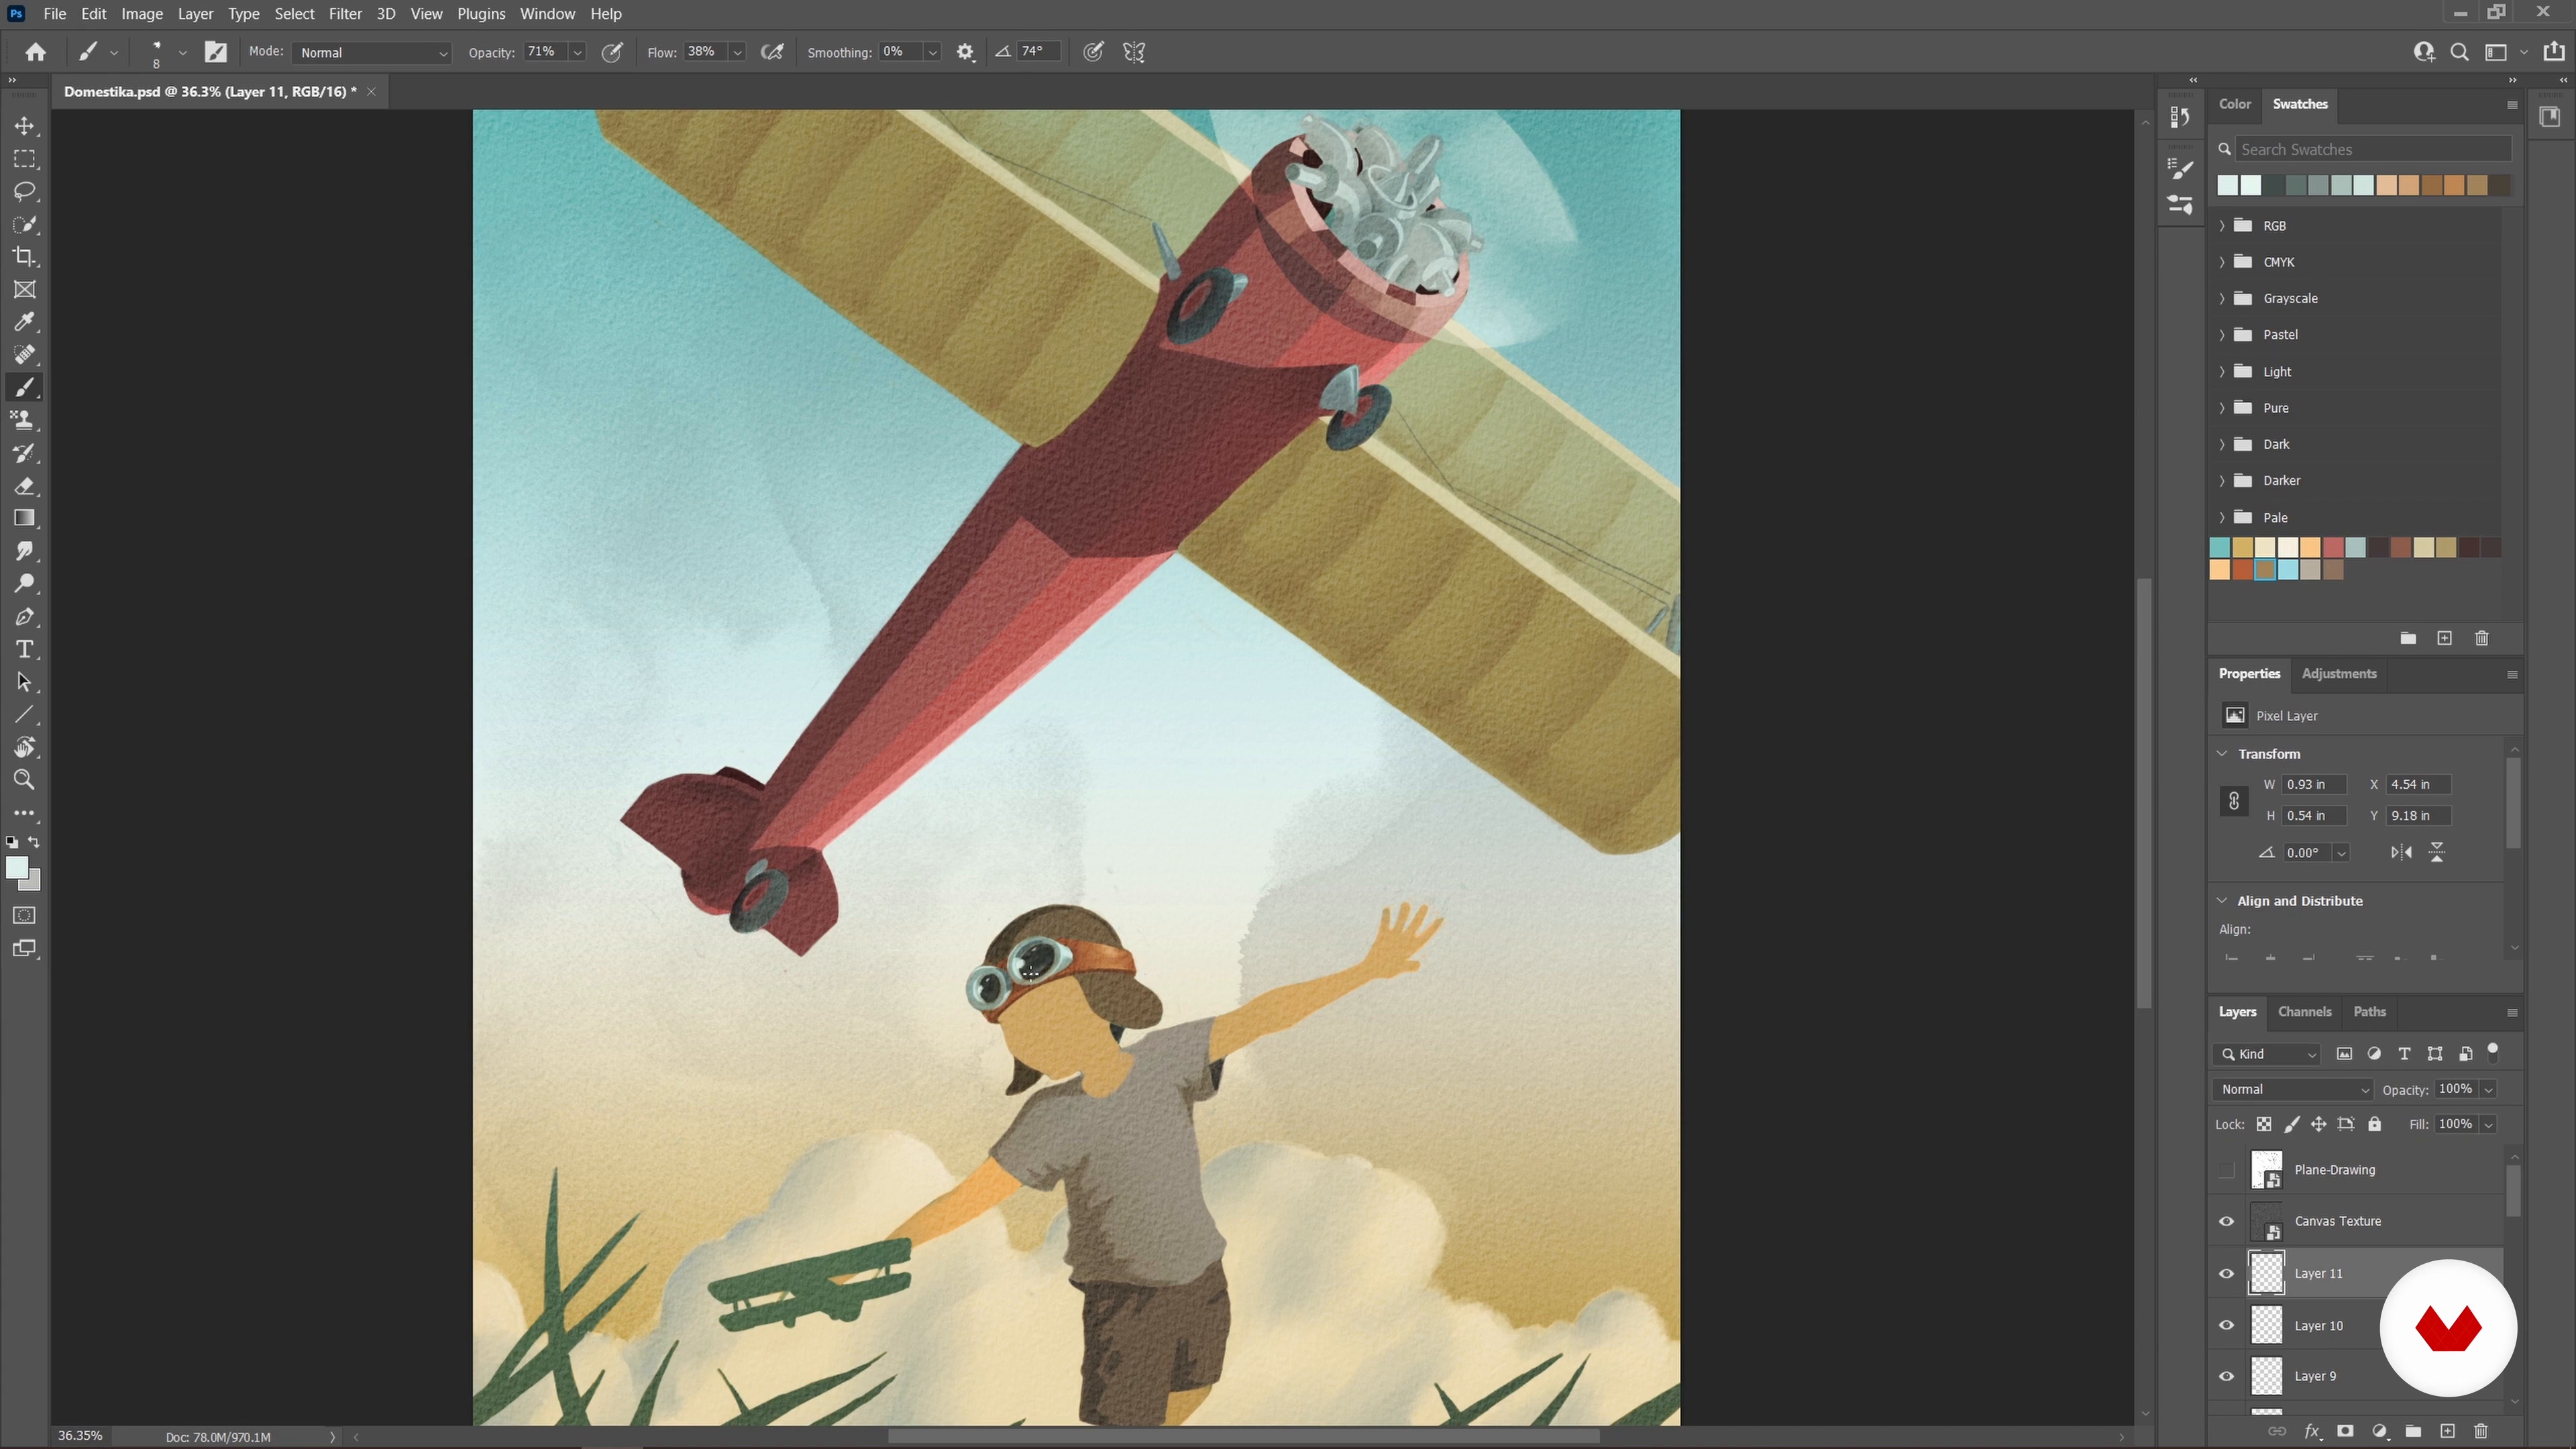2576x1449 pixels.
Task: Select the Crop tool
Action: (x=24, y=257)
